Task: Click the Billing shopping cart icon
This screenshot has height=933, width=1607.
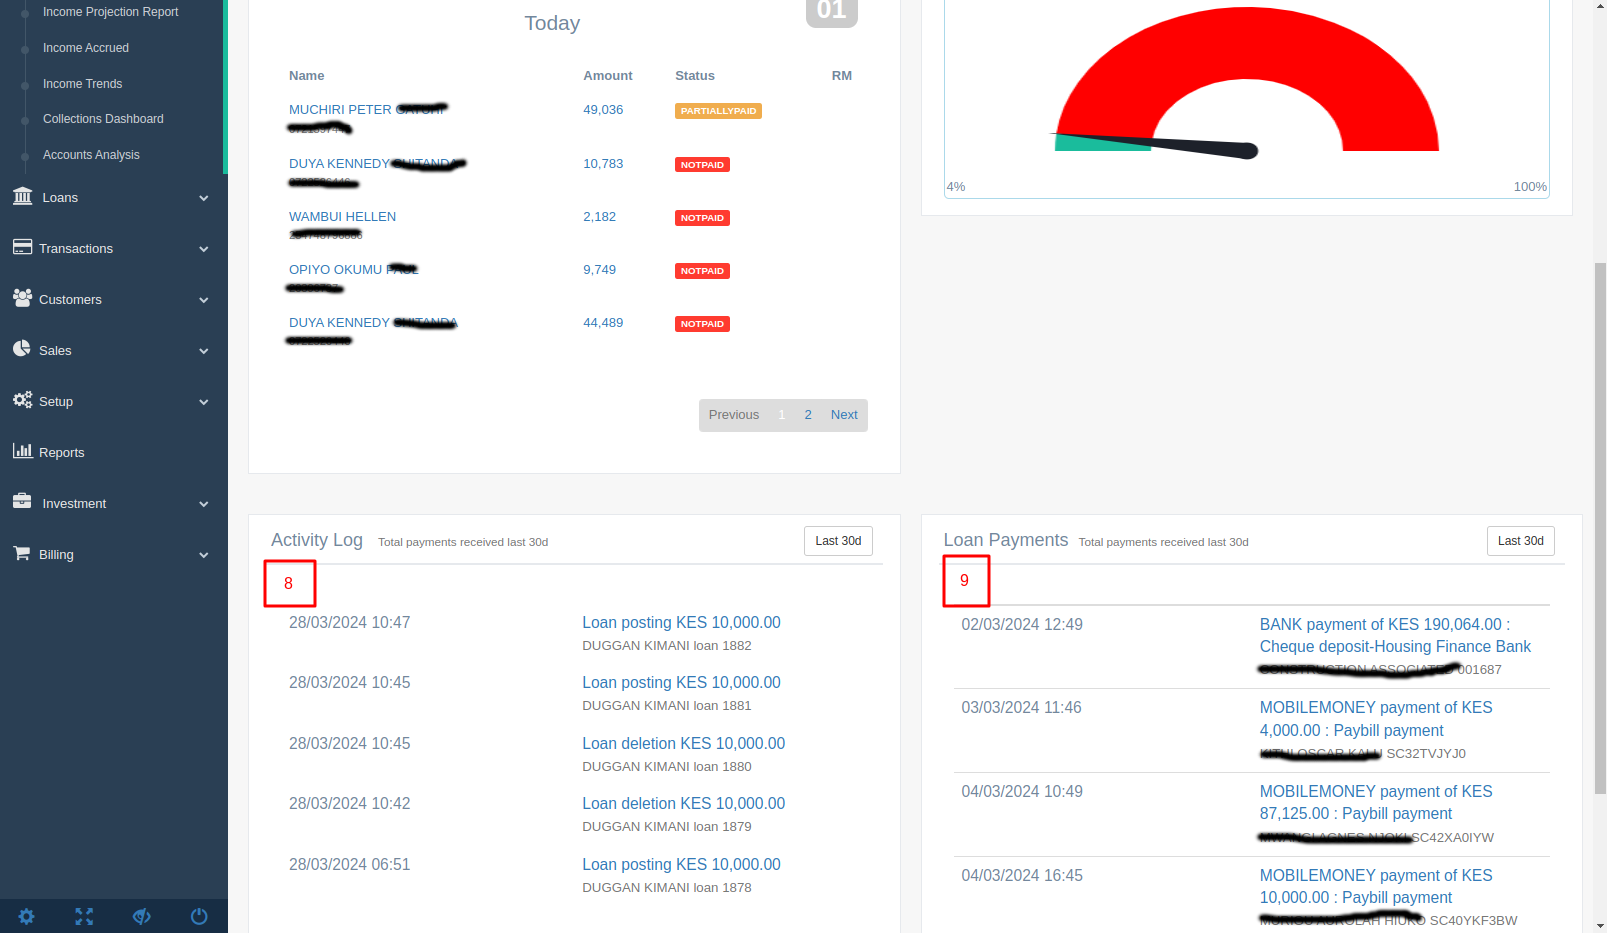Action: (22, 553)
